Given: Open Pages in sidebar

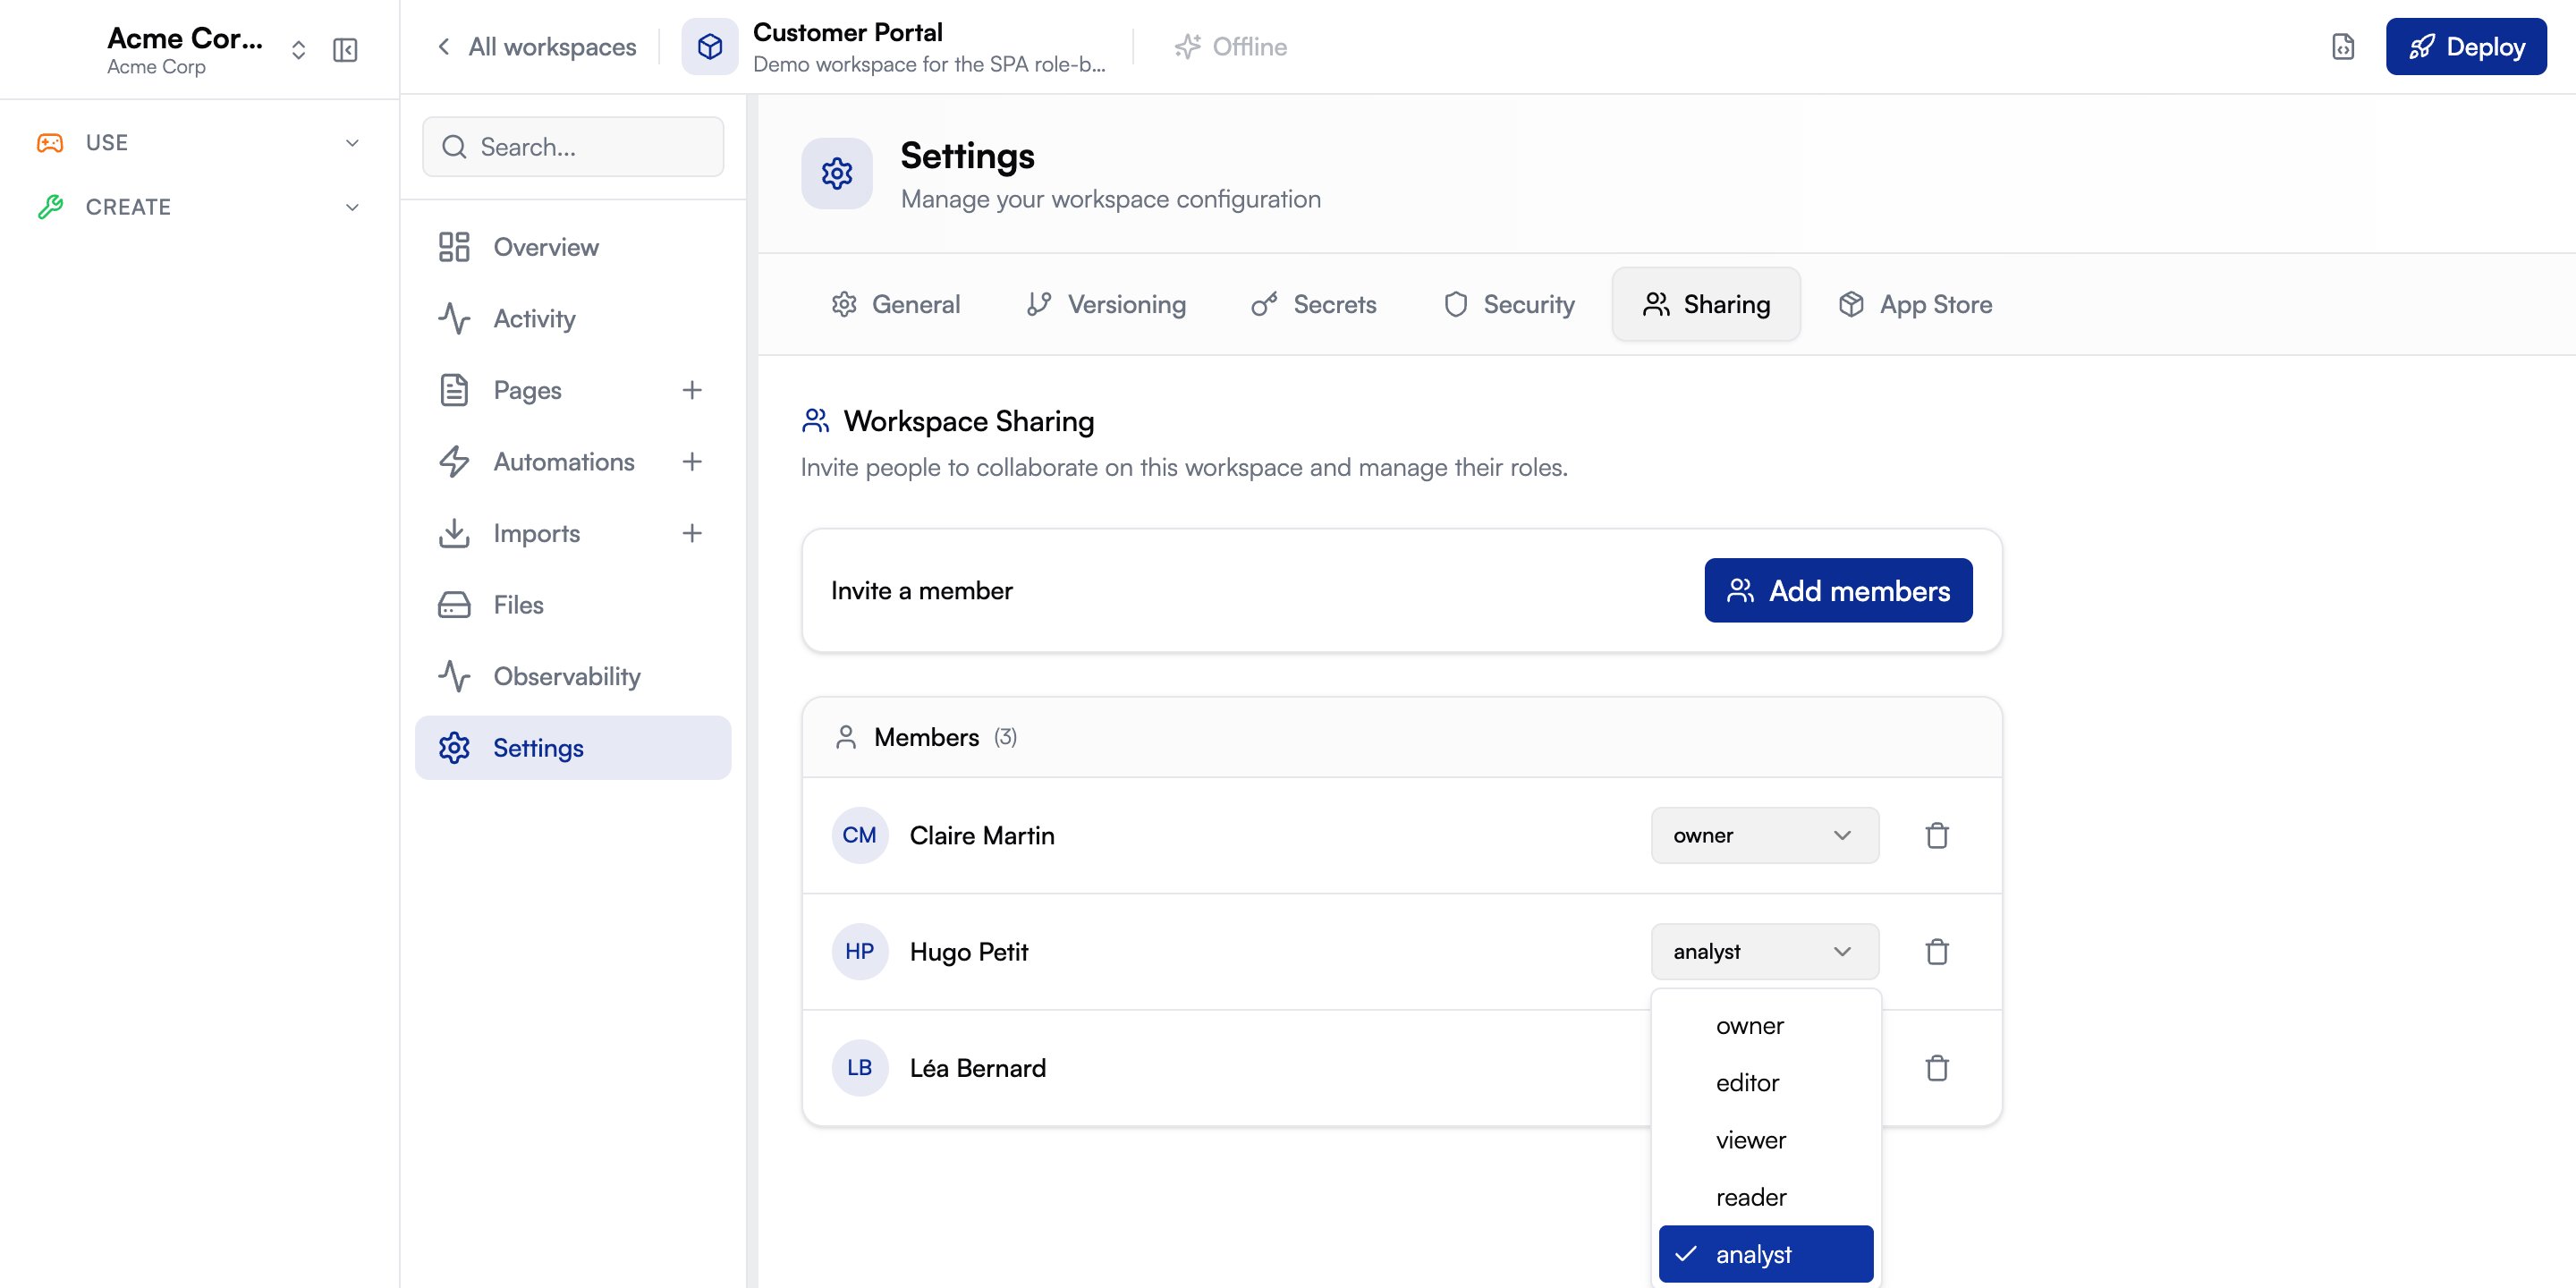Looking at the screenshot, I should tap(527, 390).
